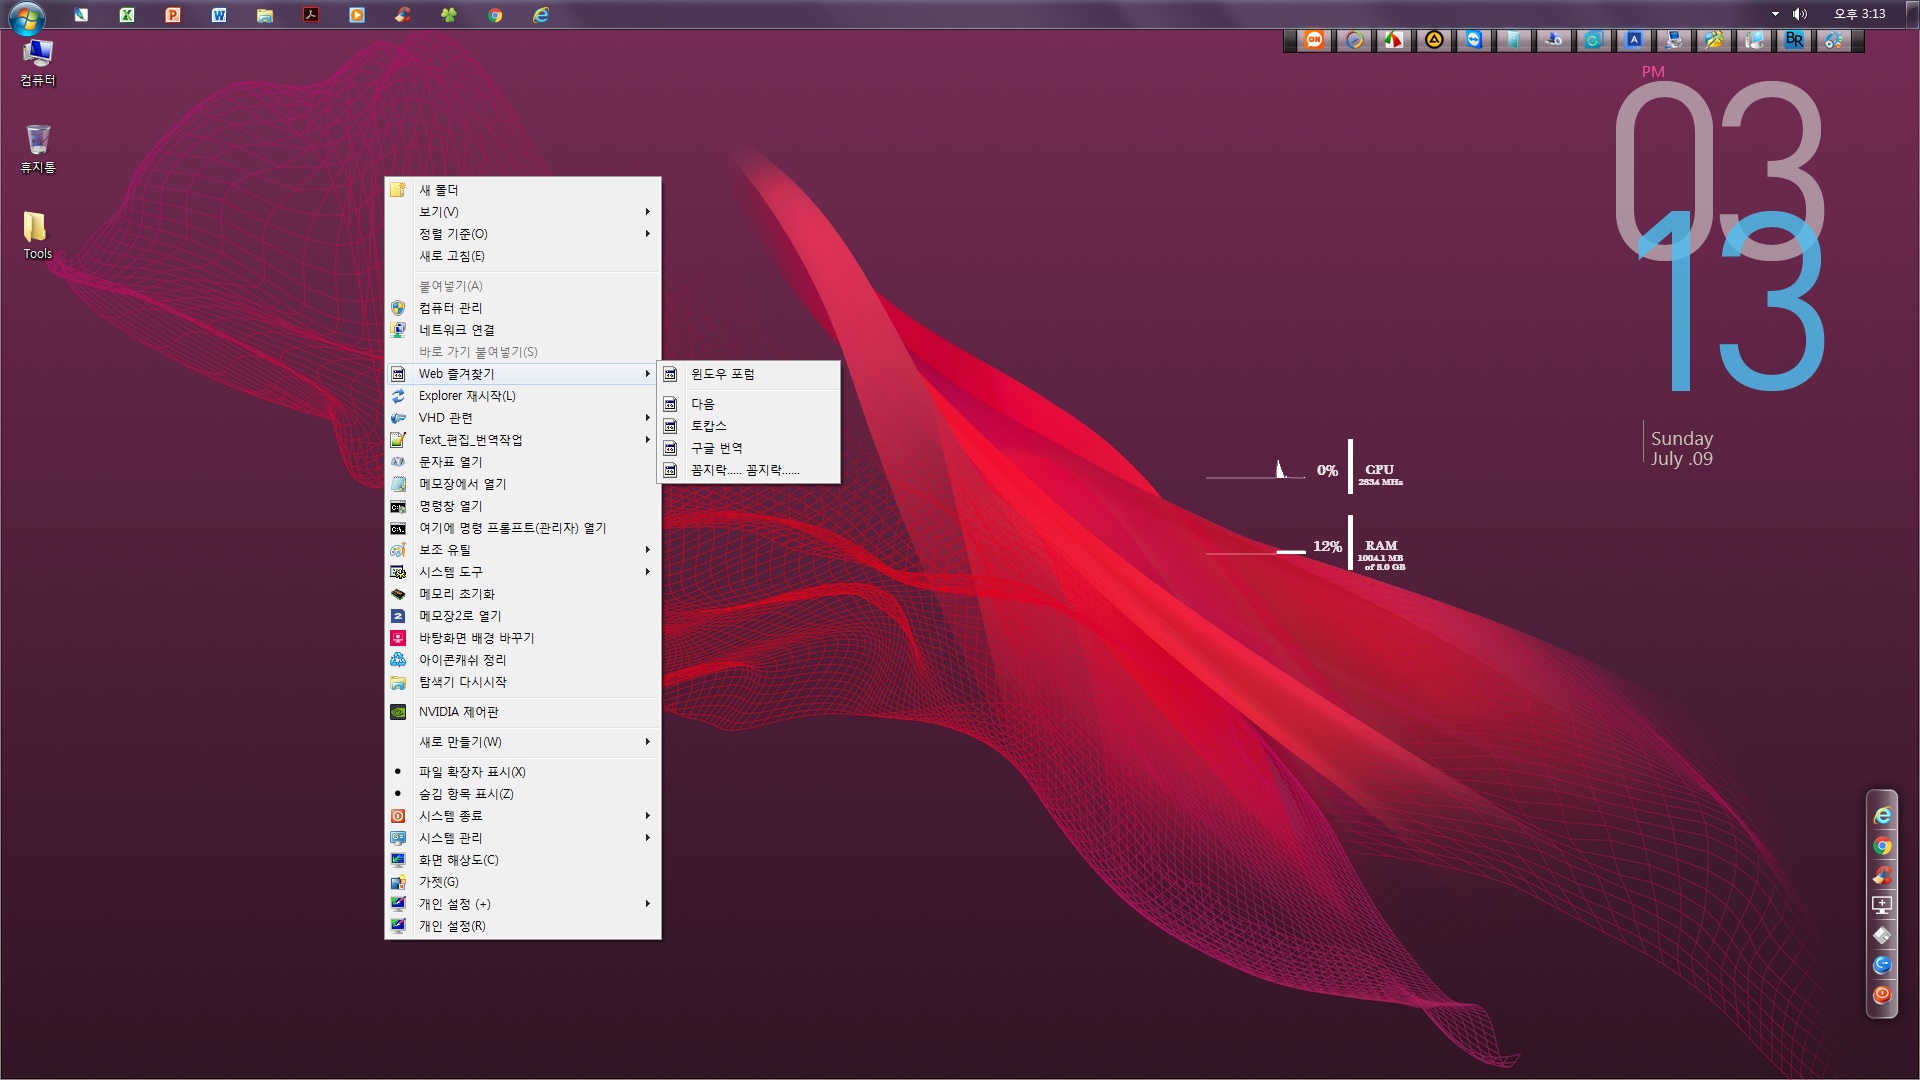Click blue logoff button in side dock
Screen dimensions: 1920x1080
coord(1882,965)
